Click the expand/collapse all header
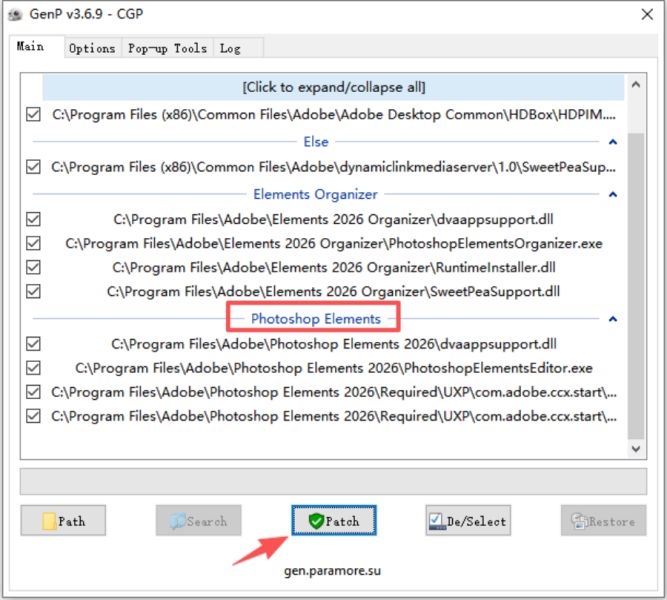This screenshot has width=667, height=600. click(334, 87)
